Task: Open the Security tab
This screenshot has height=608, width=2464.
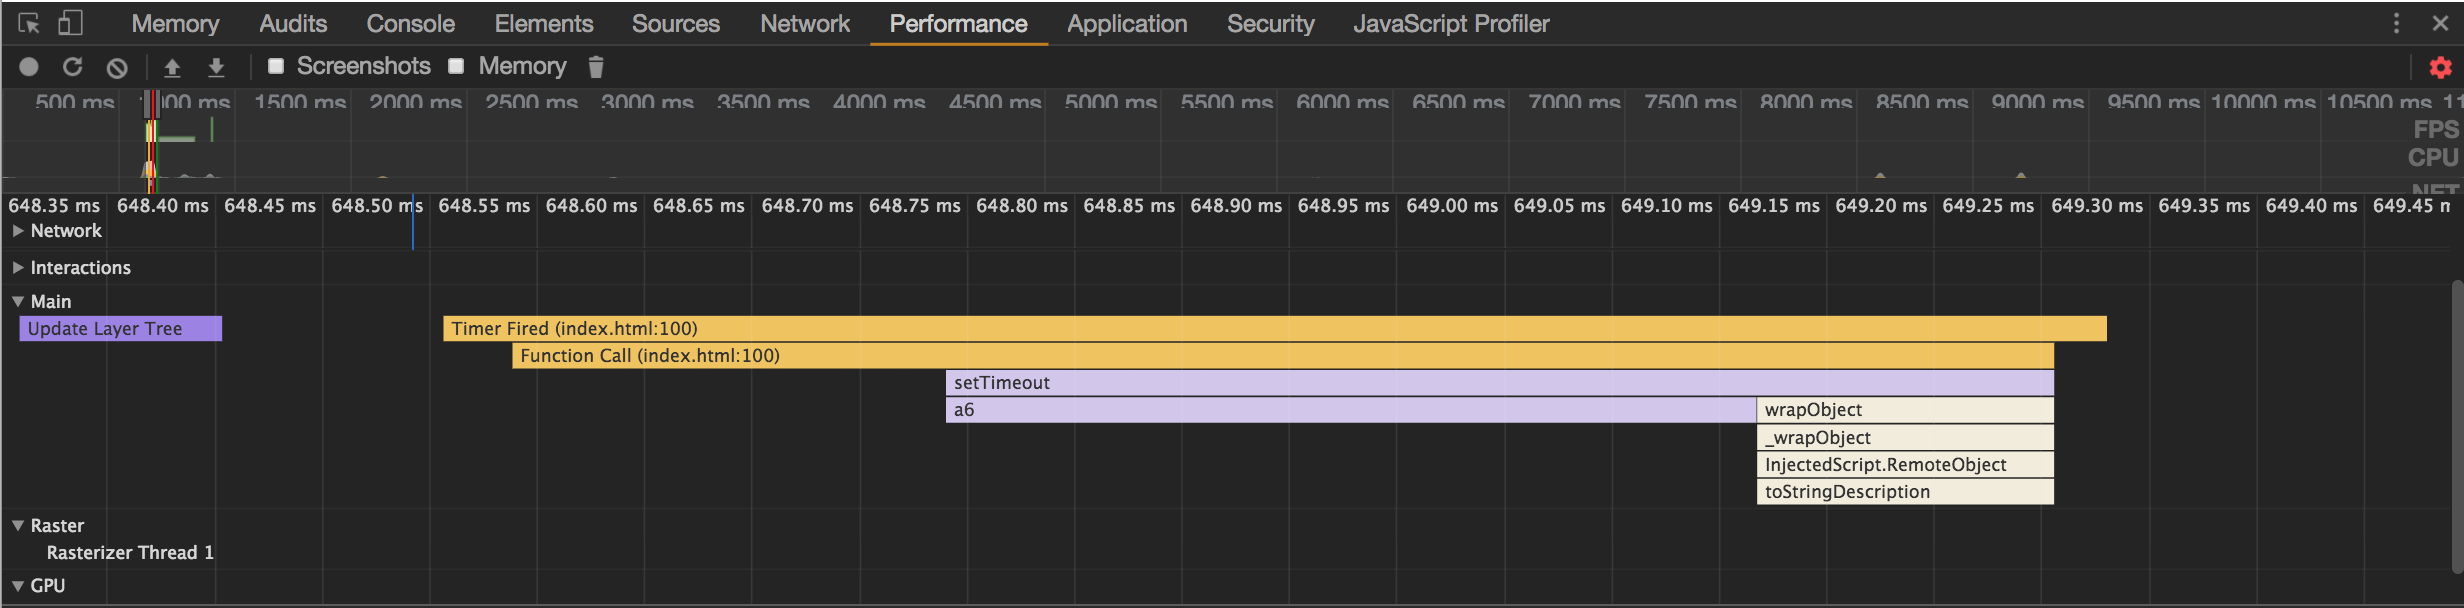Action: [1271, 23]
